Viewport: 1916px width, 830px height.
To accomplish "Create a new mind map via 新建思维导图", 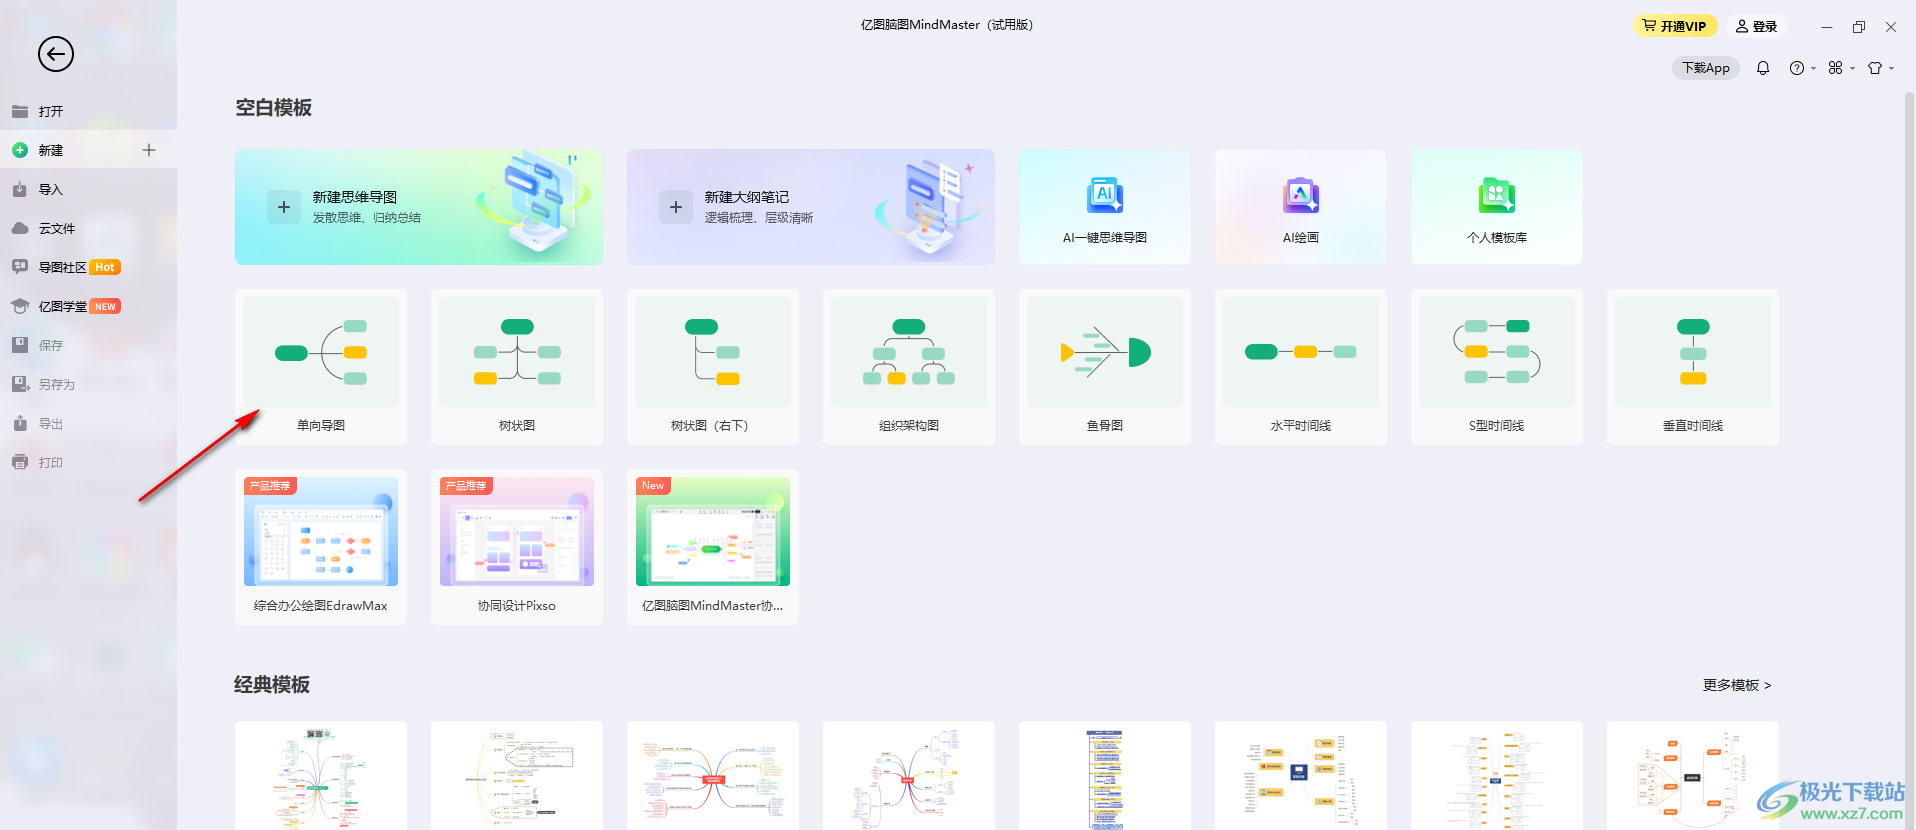I will coord(419,207).
